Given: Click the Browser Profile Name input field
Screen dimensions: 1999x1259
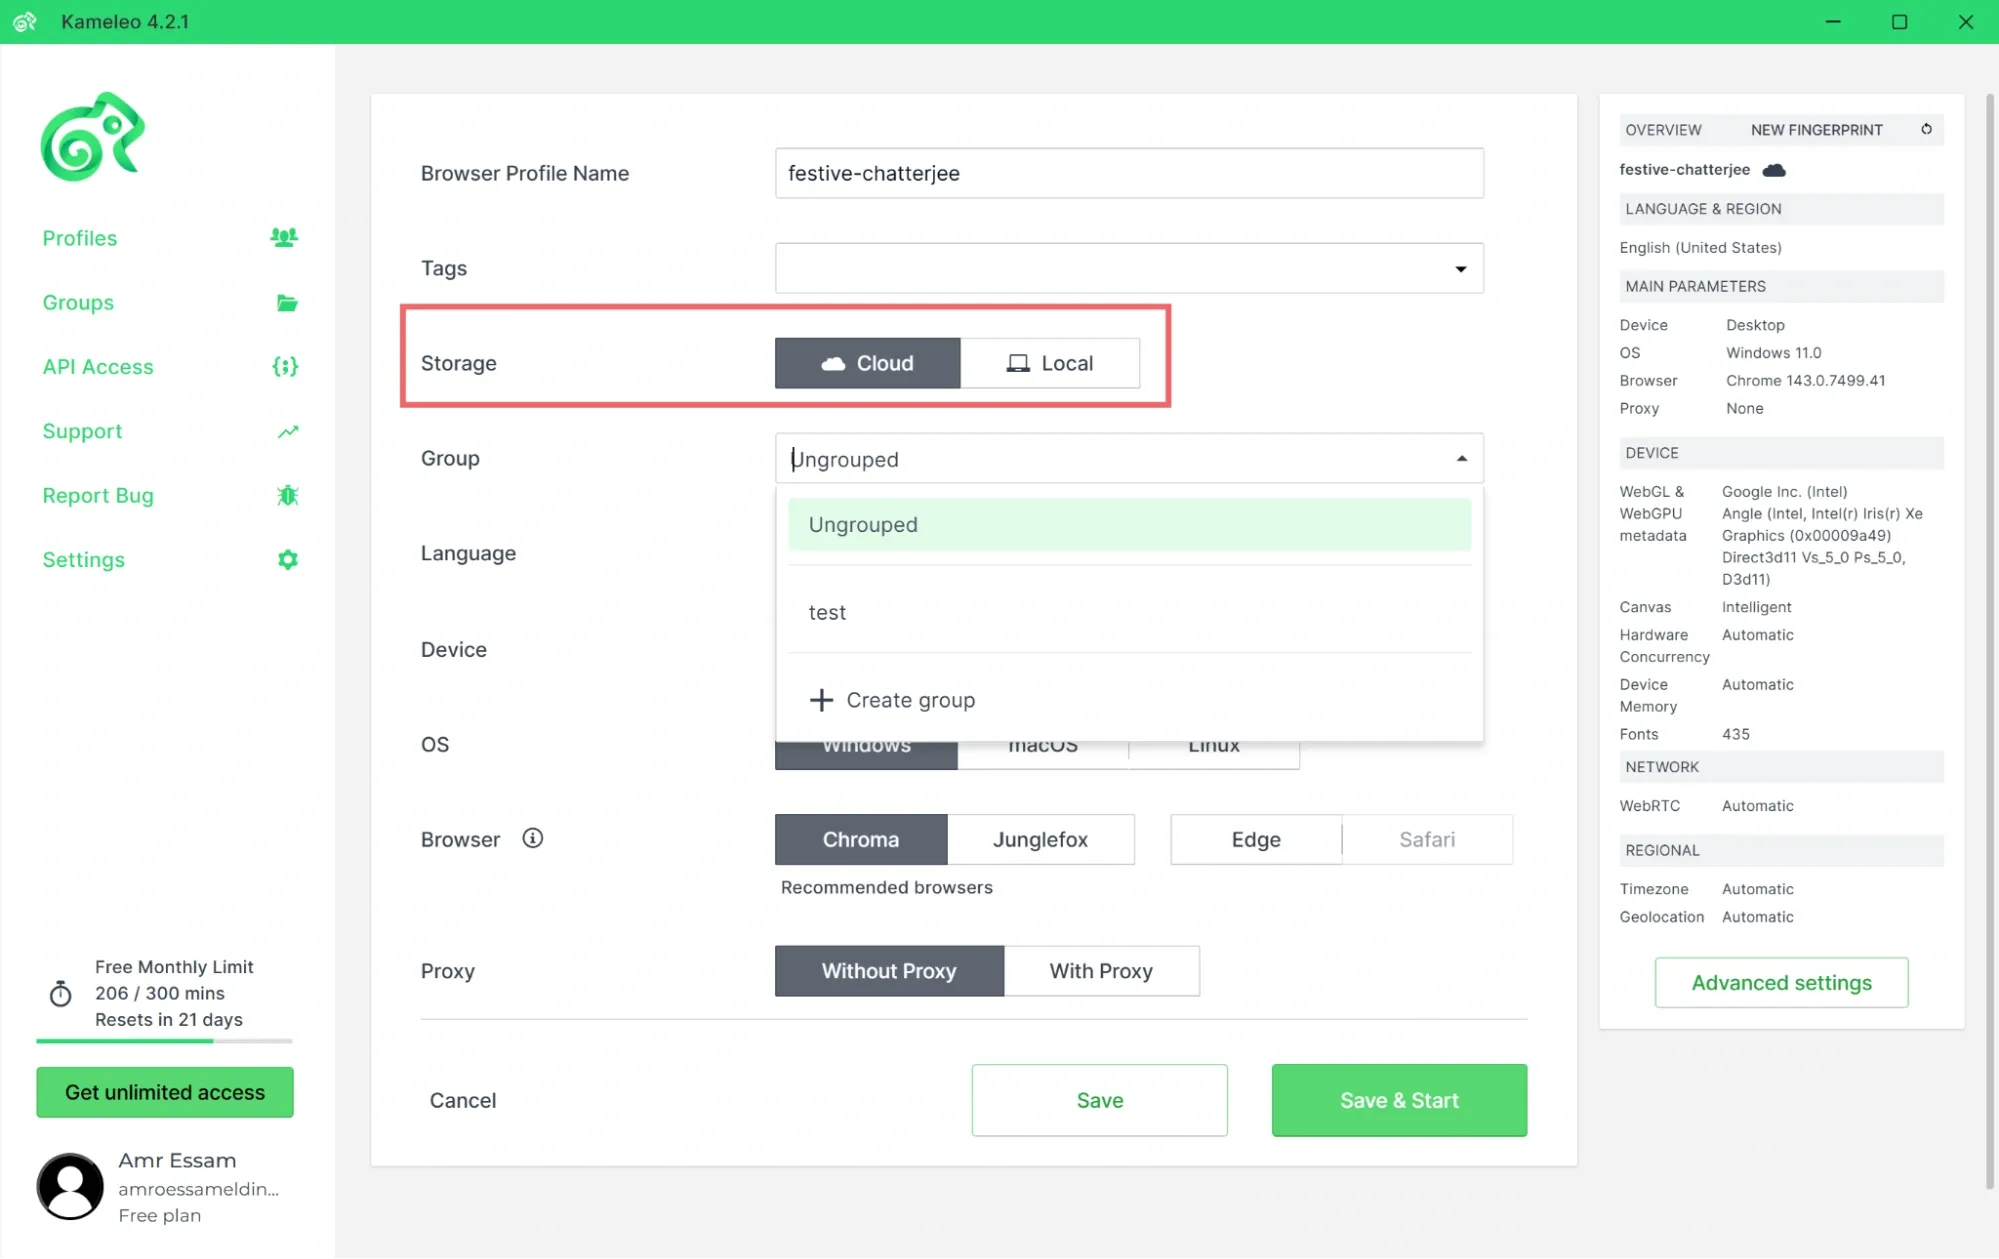Looking at the screenshot, I should pyautogui.click(x=1128, y=173).
